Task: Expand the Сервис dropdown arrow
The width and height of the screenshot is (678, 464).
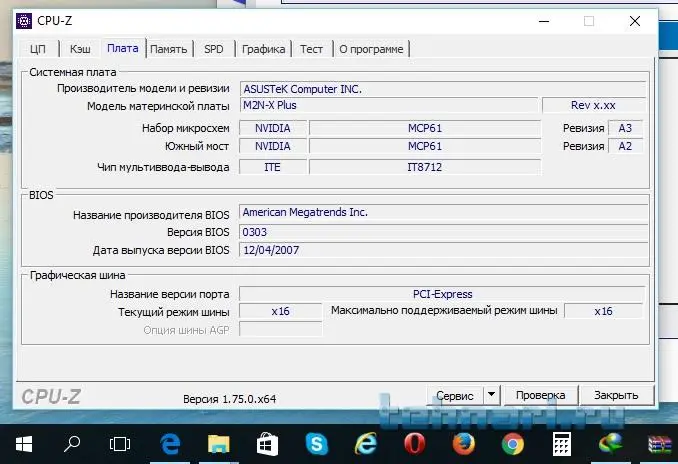Action: [491, 395]
